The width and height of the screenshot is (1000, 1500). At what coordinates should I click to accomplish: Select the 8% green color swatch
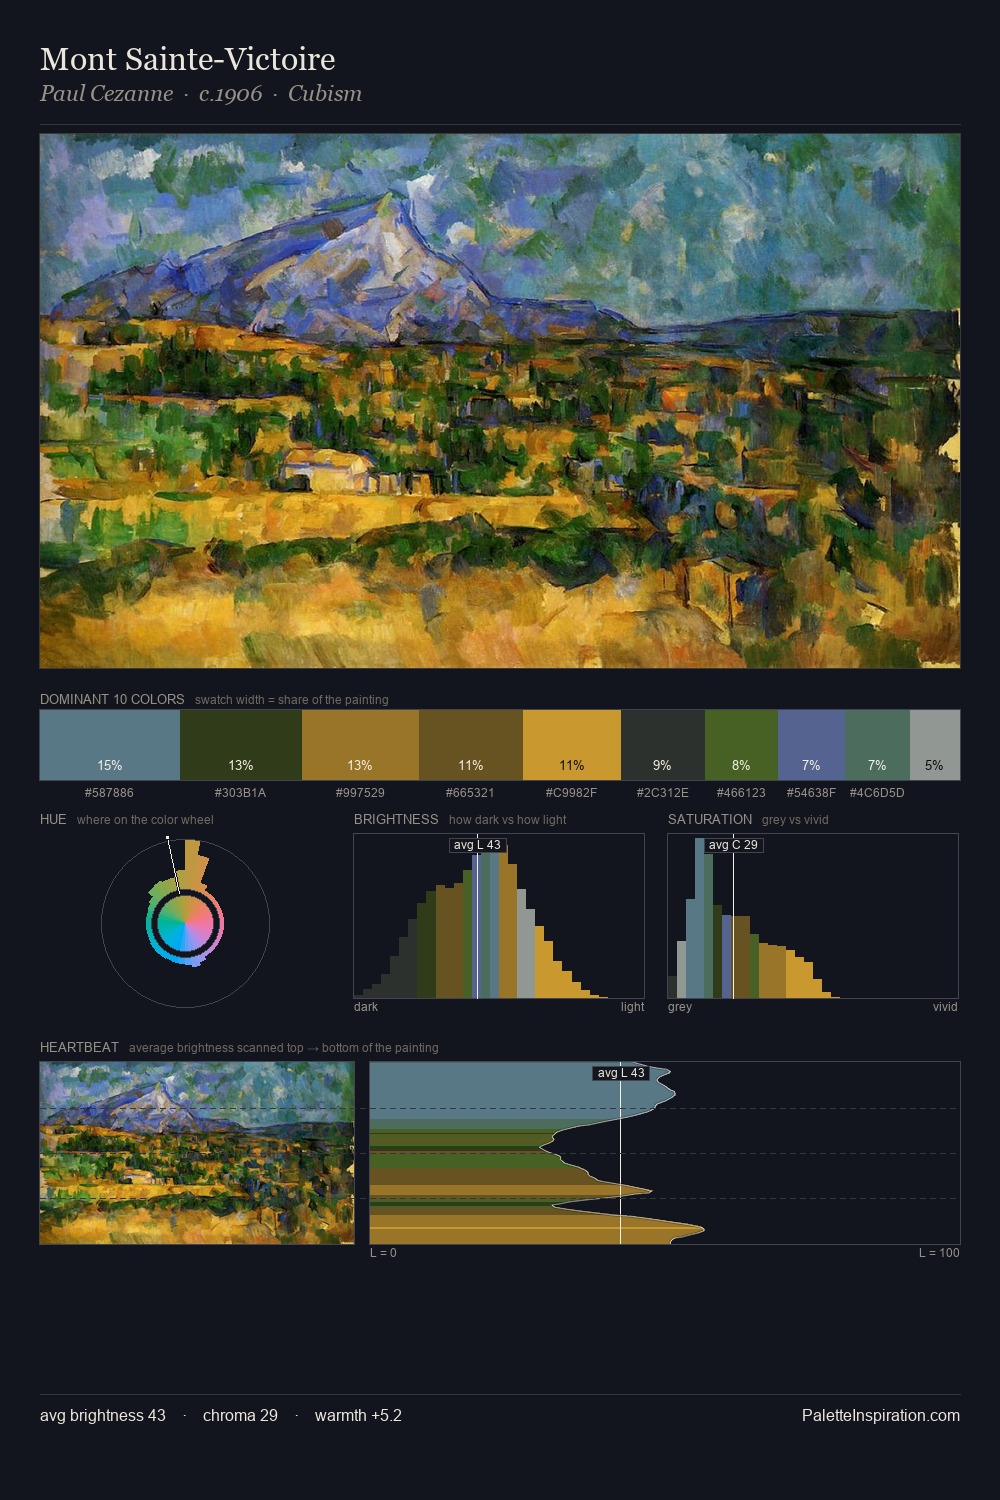[x=741, y=745]
